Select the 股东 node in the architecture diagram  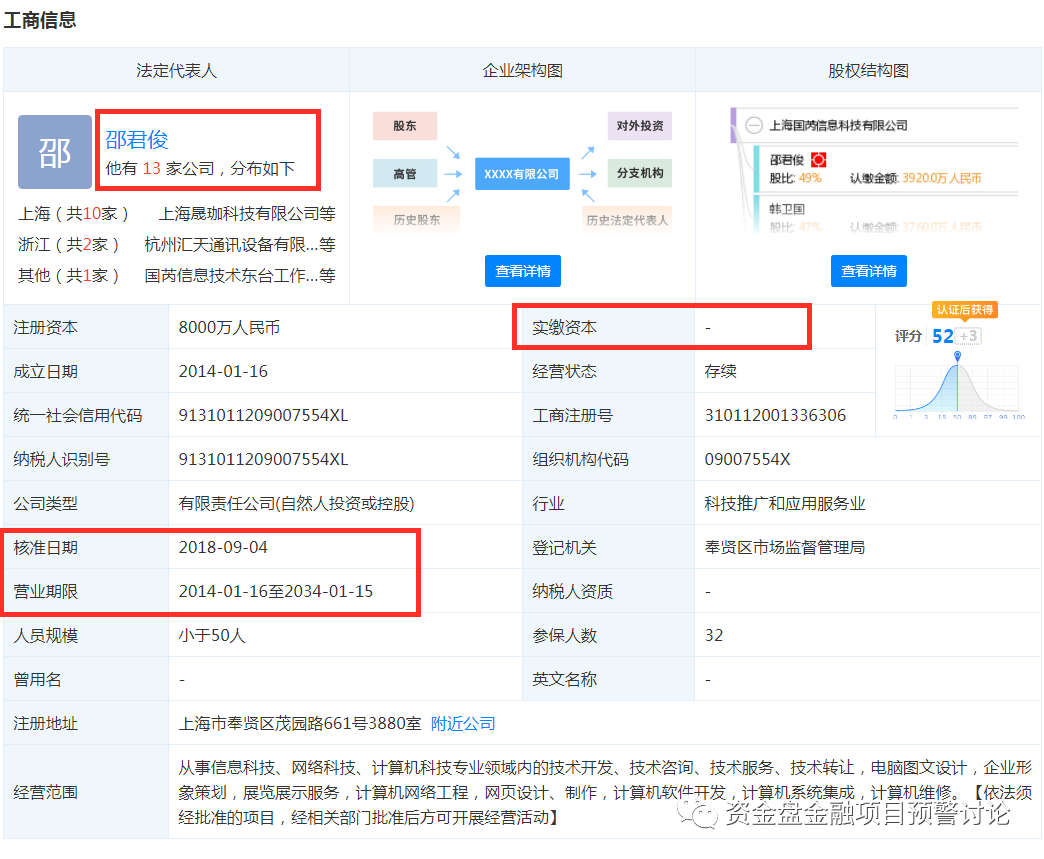pos(404,126)
